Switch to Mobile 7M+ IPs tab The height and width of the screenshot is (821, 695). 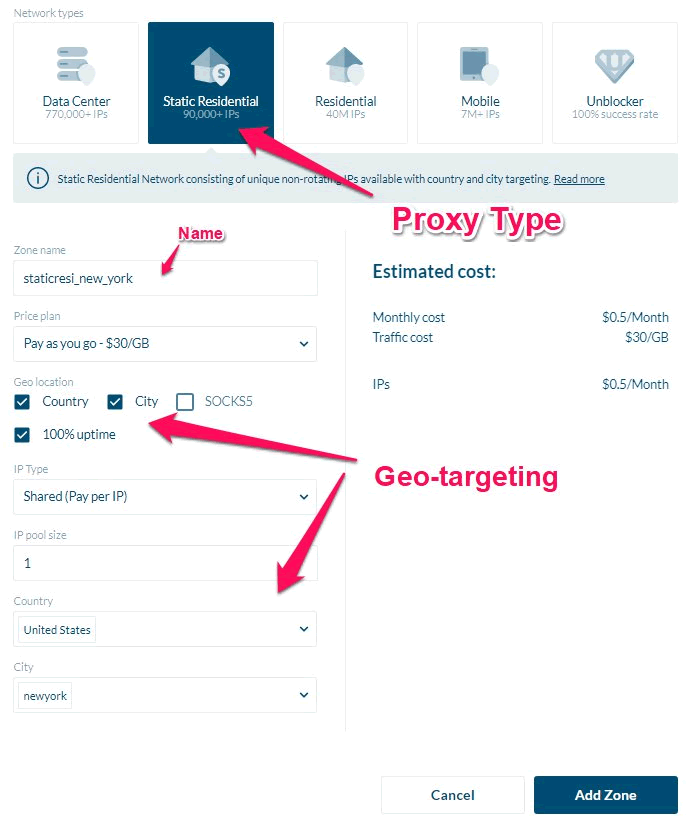click(480, 83)
